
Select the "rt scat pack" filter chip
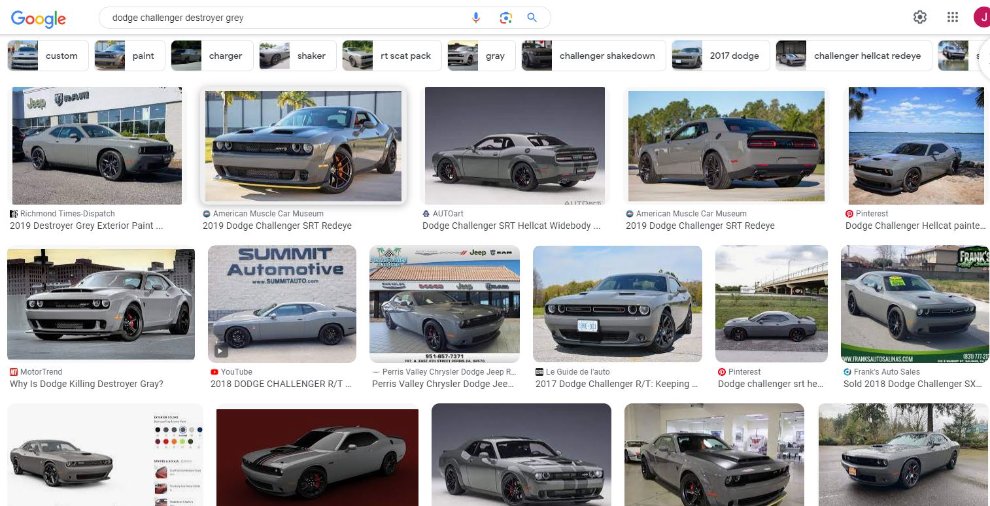pyautogui.click(x=390, y=56)
